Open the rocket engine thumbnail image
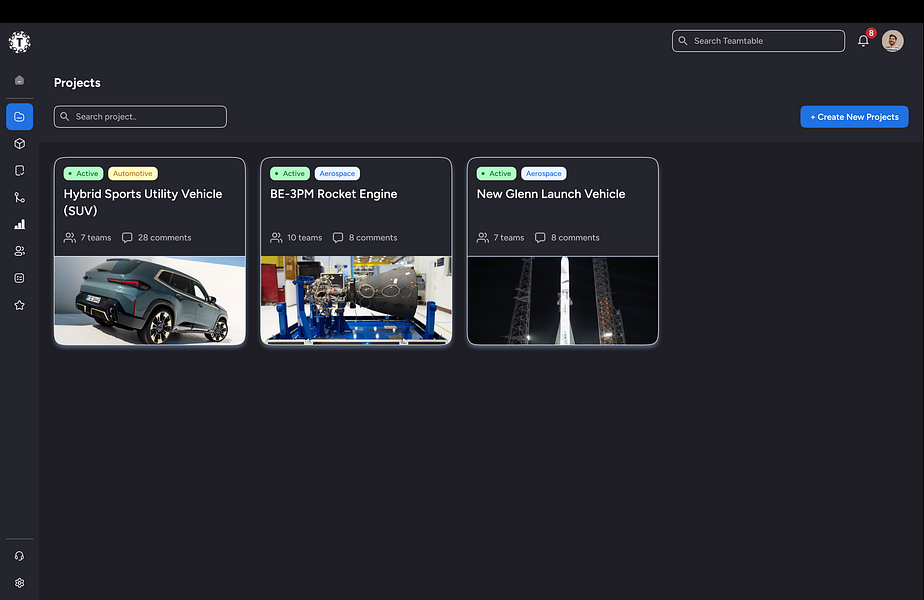Image resolution: width=924 pixels, height=600 pixels. (356, 300)
